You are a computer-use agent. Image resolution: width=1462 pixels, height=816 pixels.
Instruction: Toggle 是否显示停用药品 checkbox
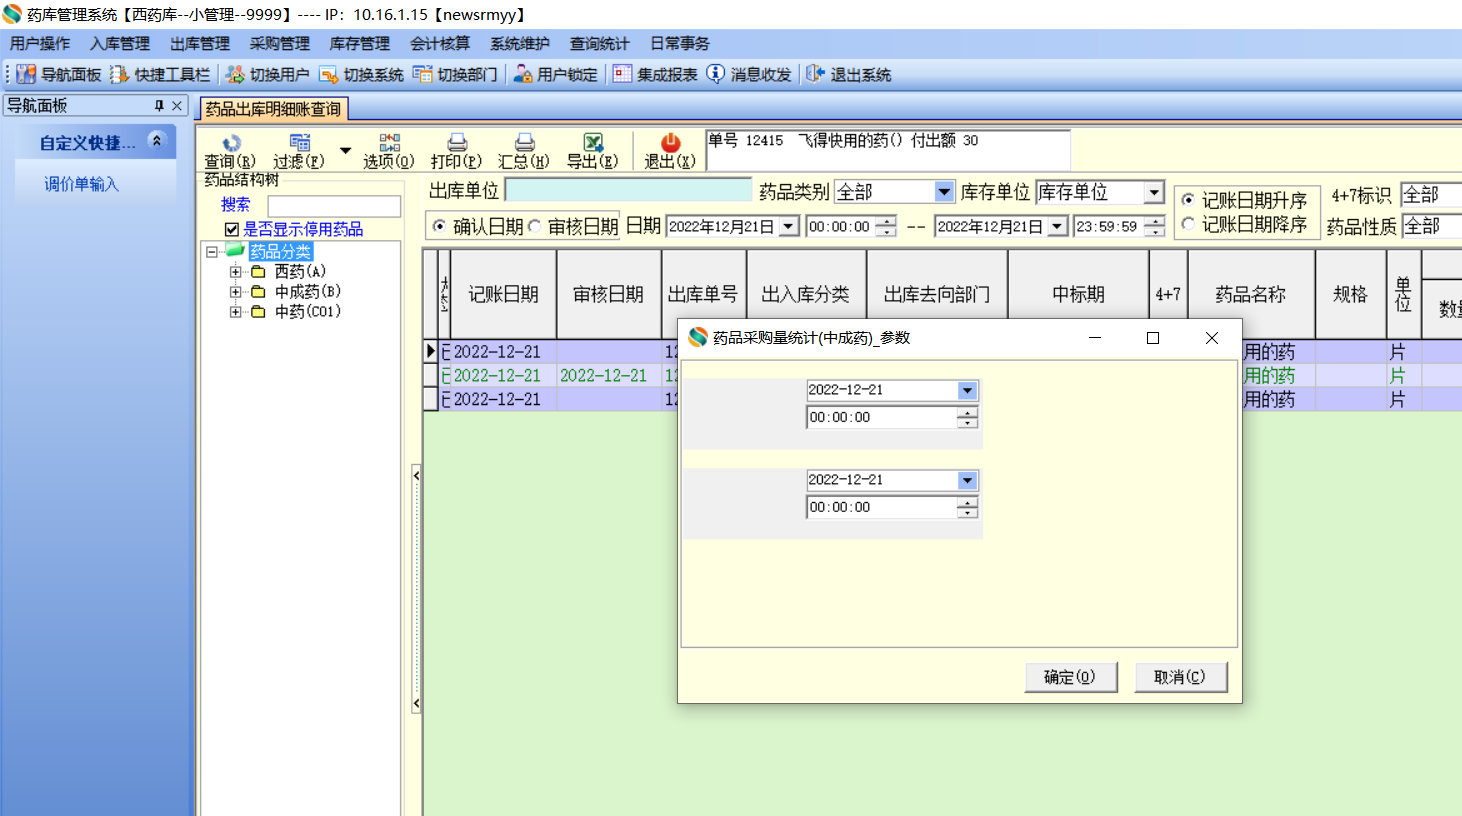pos(232,229)
